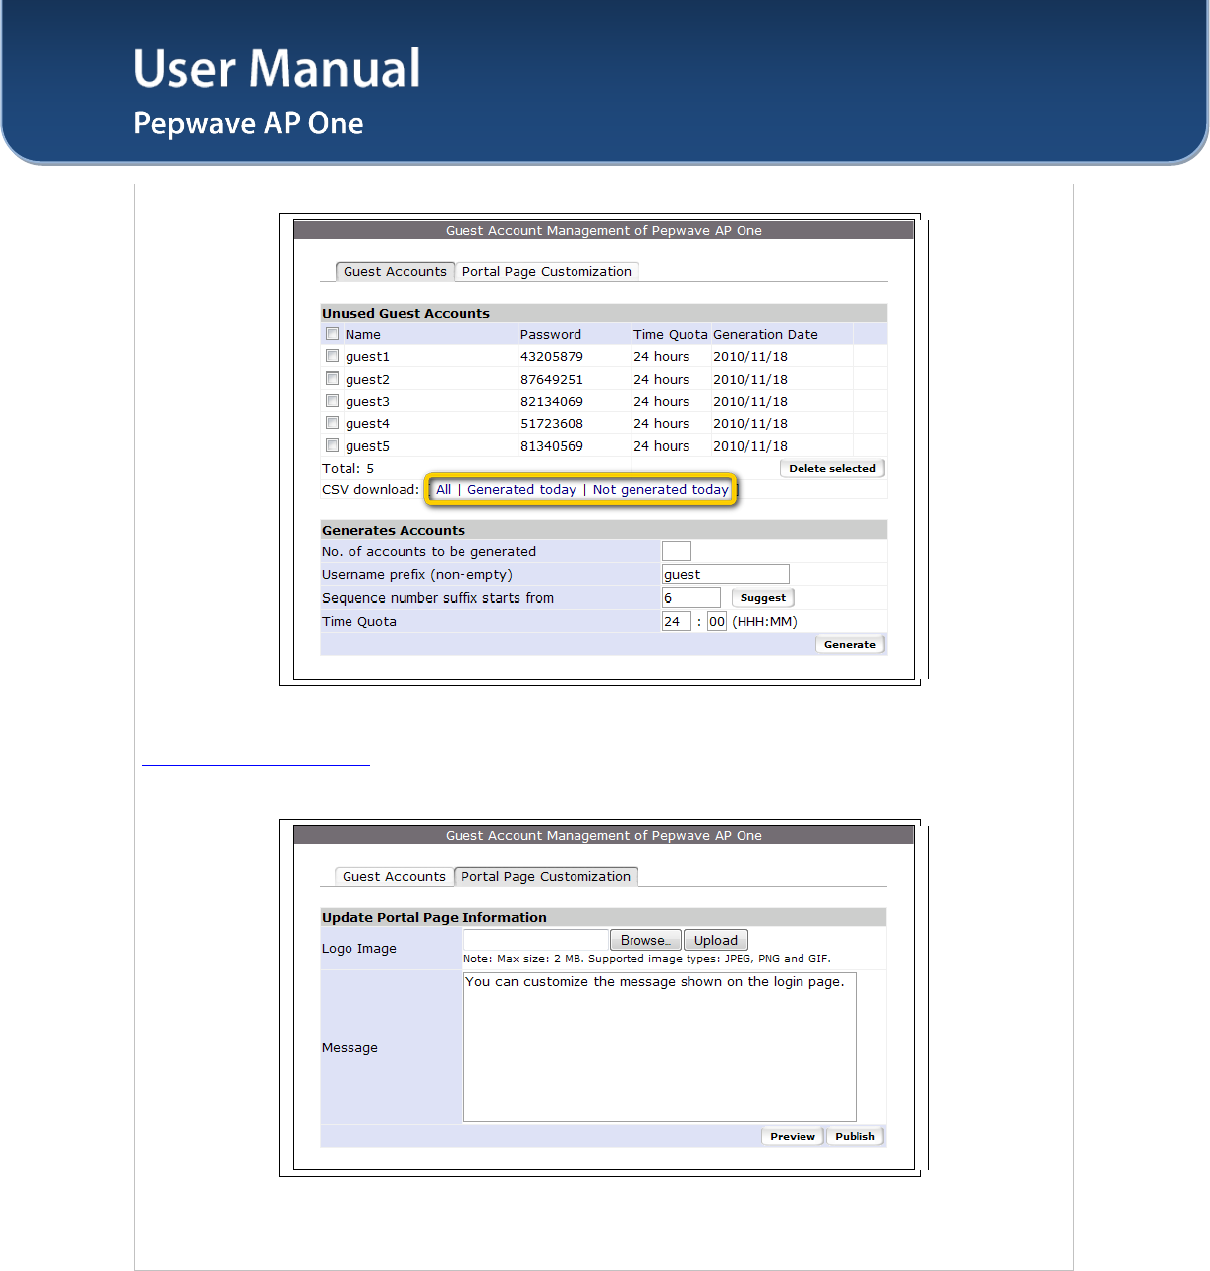Click the Pepwave AP One subtitle
The image size is (1210, 1271).
coord(248,123)
